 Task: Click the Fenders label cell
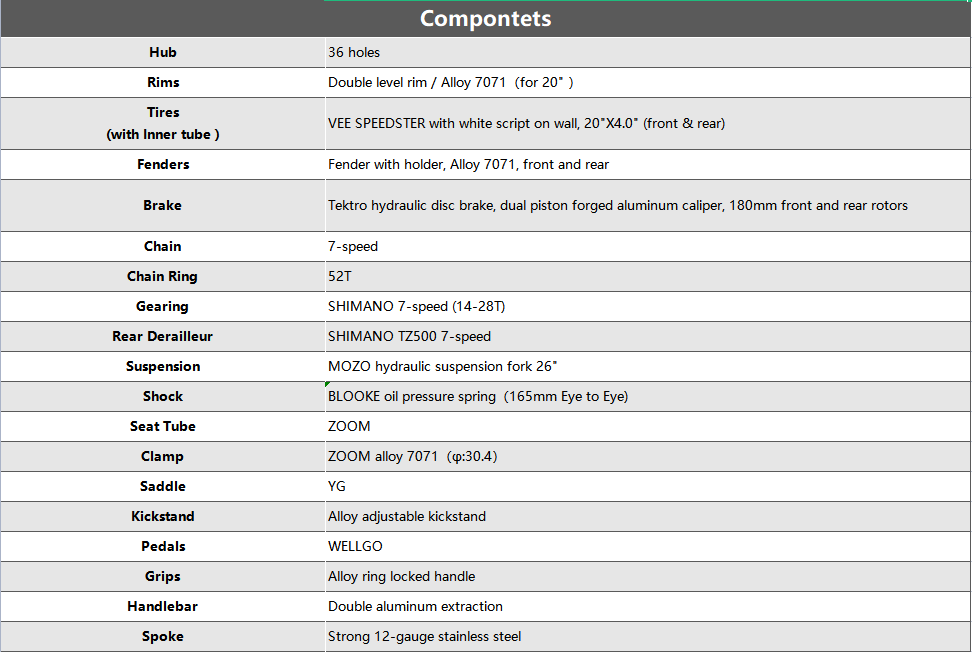(x=162, y=164)
